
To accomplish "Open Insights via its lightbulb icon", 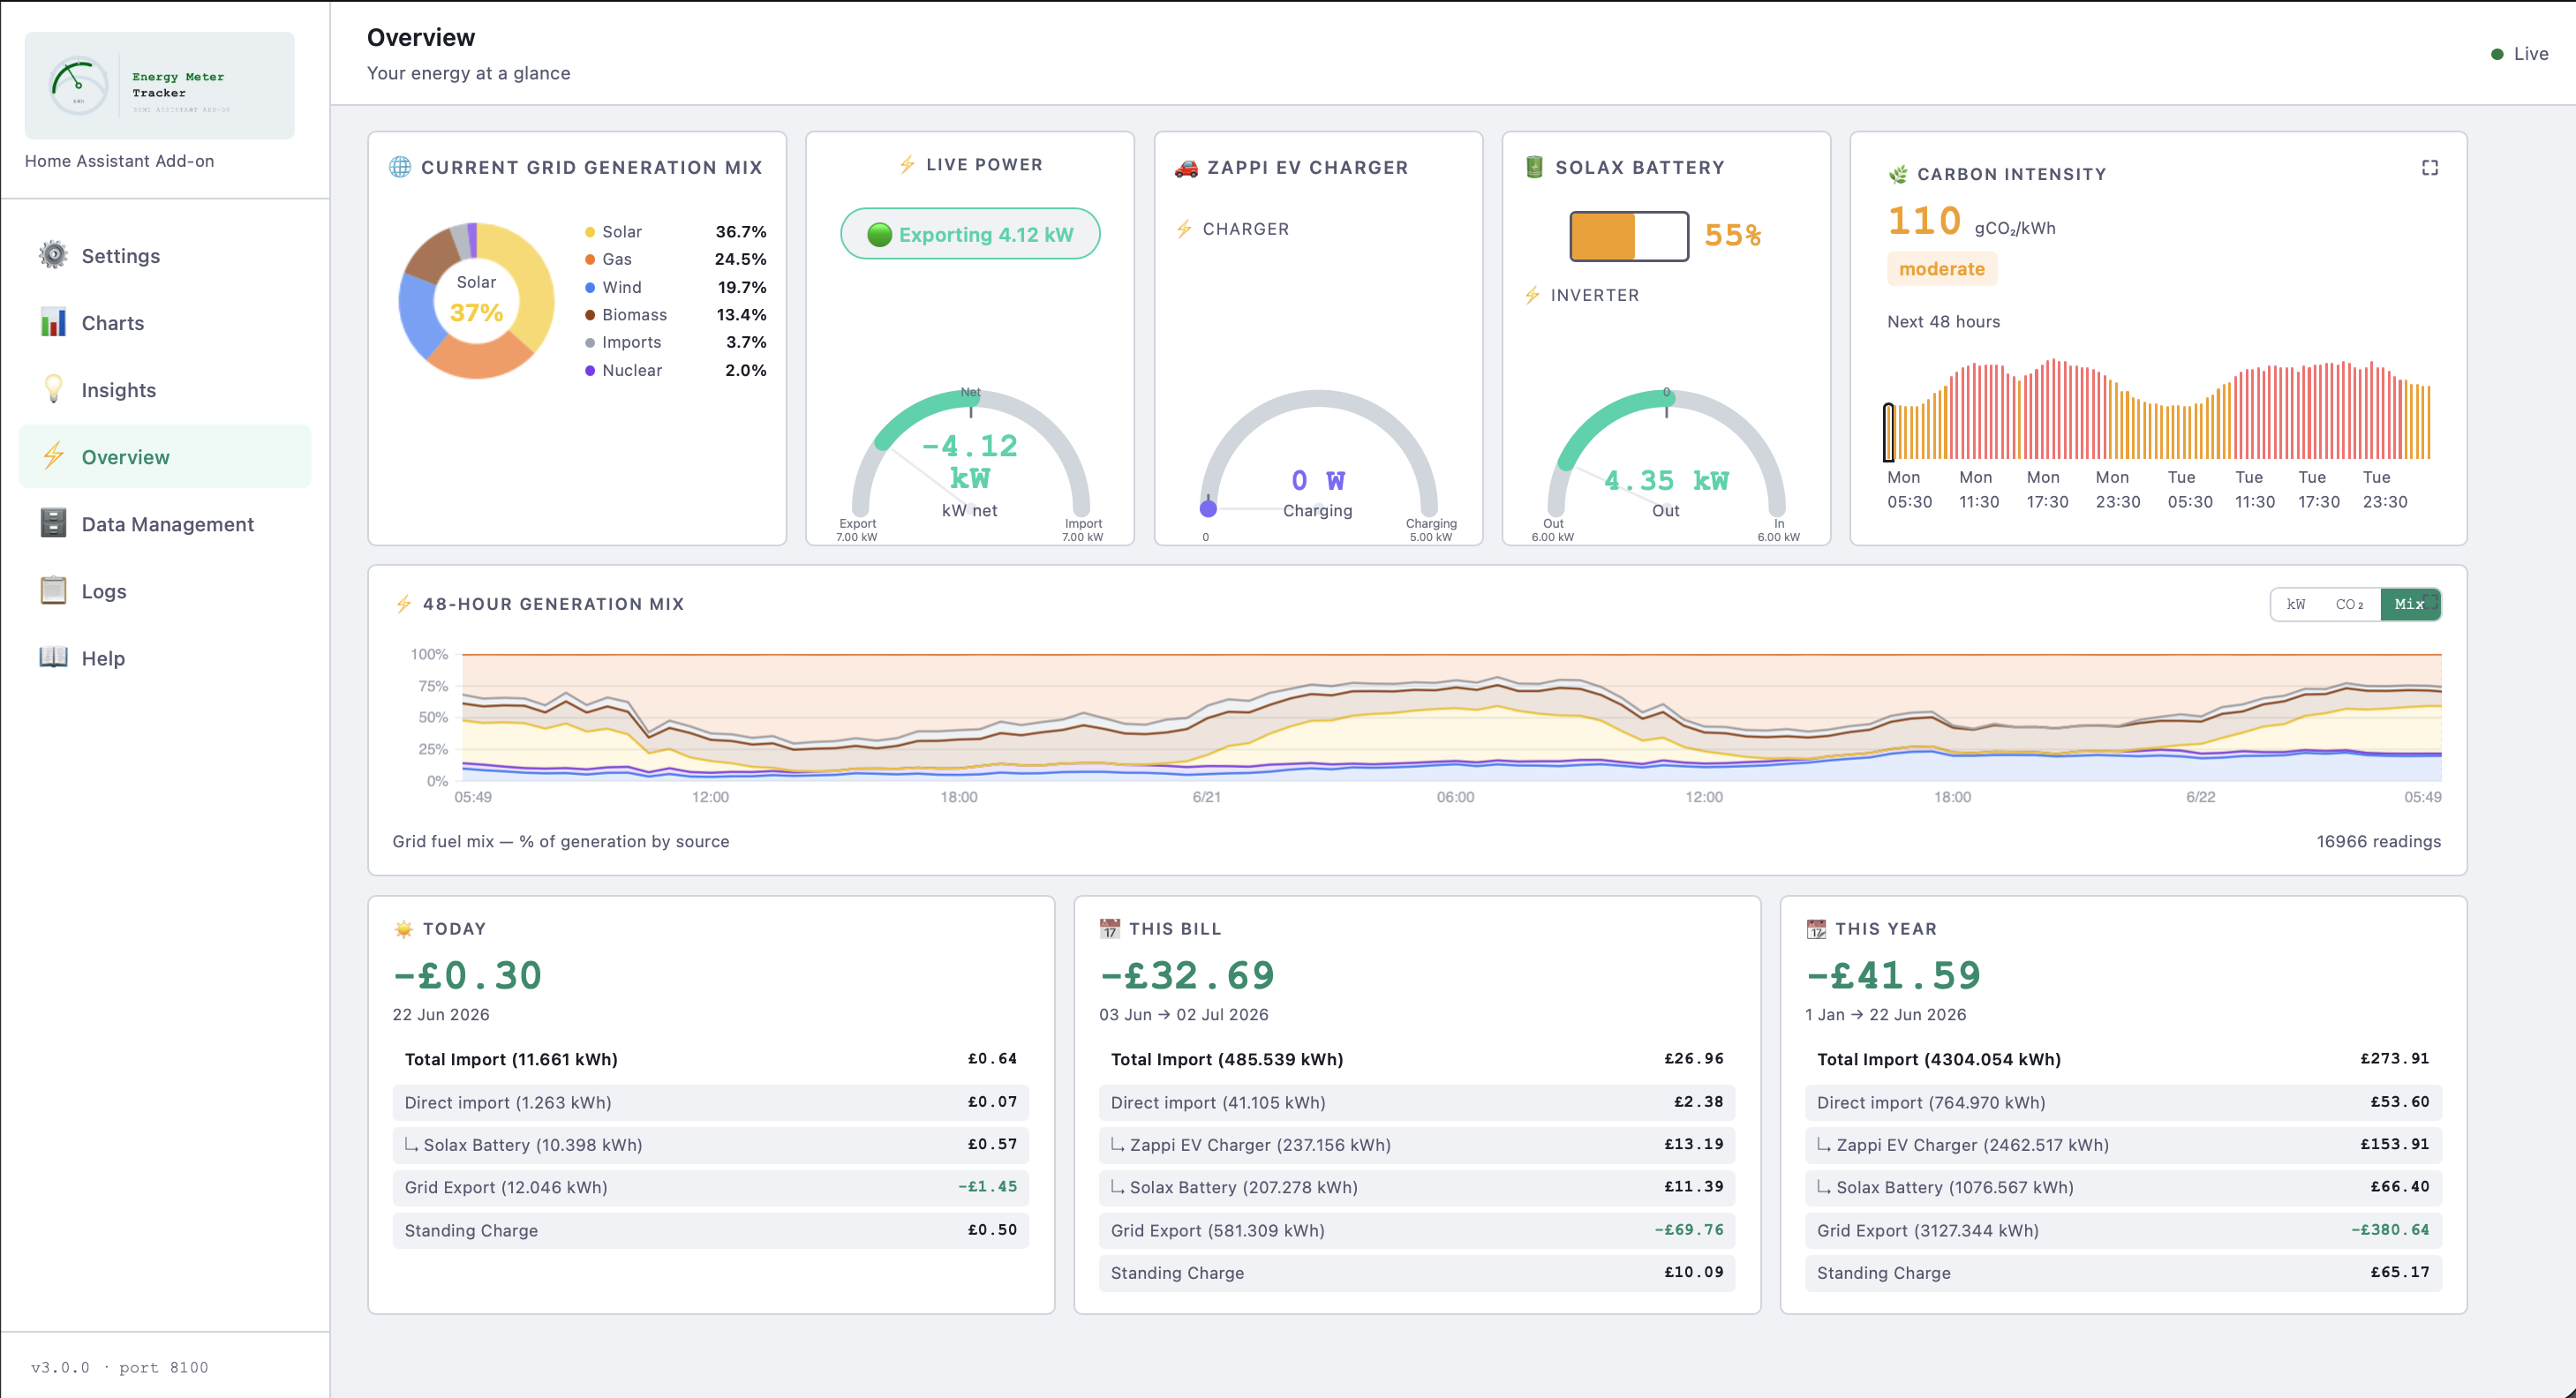I will click(x=53, y=389).
